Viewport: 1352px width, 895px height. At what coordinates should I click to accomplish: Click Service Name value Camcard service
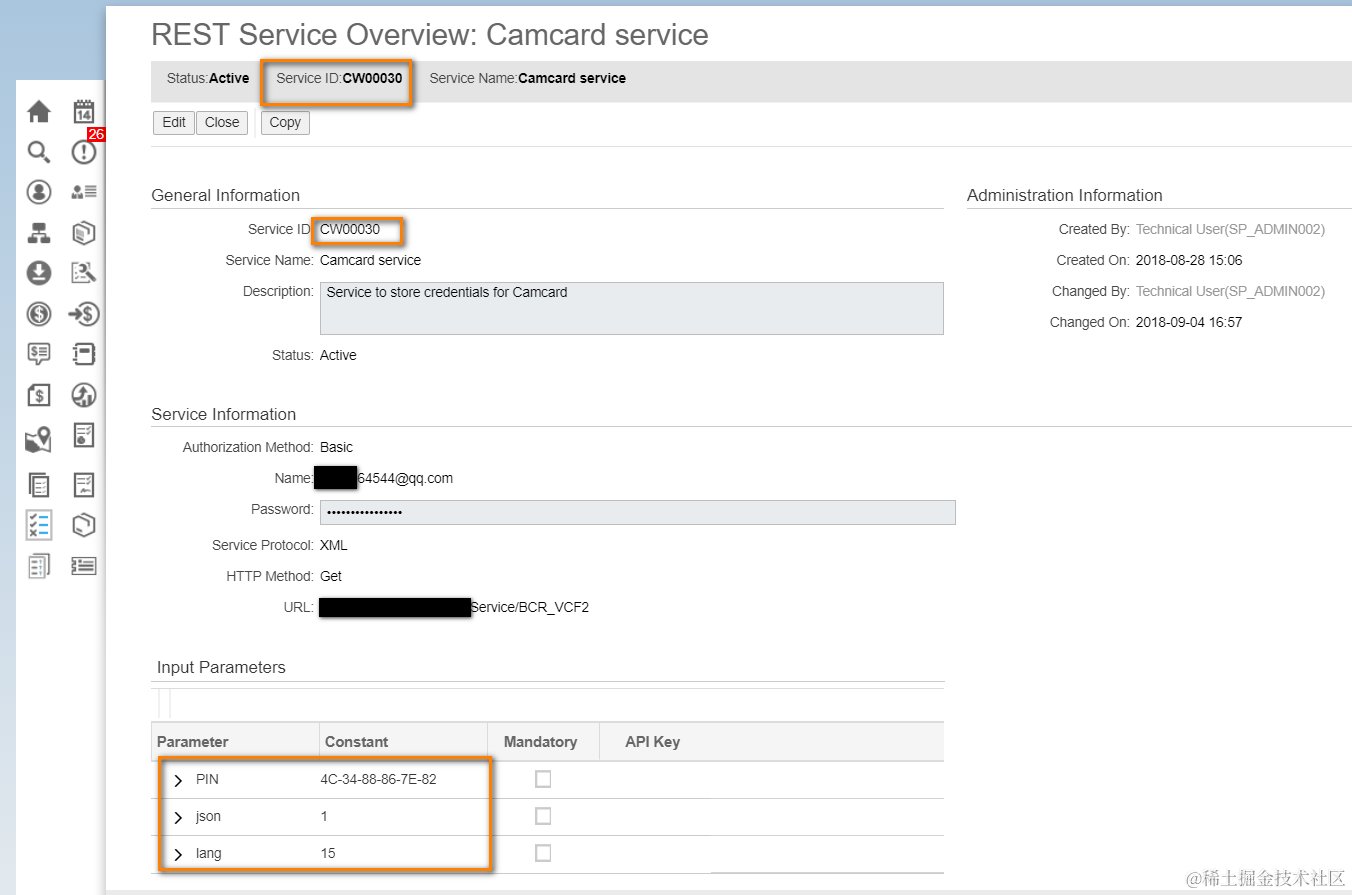tap(370, 260)
